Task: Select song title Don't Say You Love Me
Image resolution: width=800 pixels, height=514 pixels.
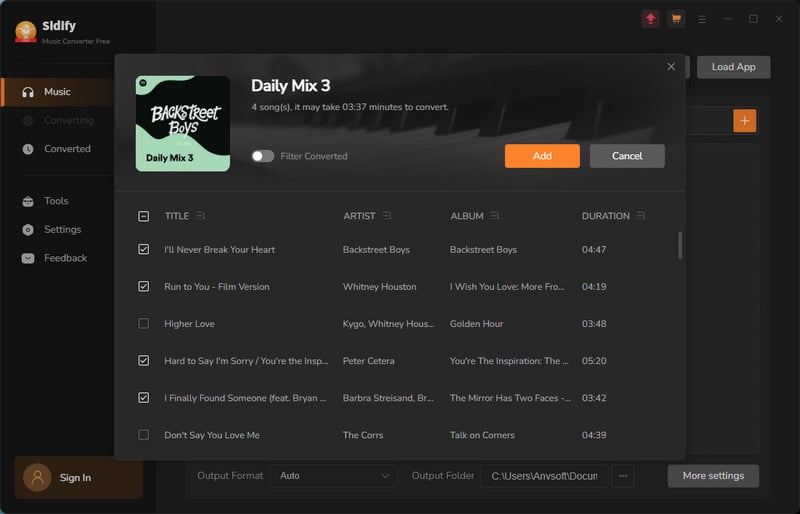Action: (x=212, y=435)
